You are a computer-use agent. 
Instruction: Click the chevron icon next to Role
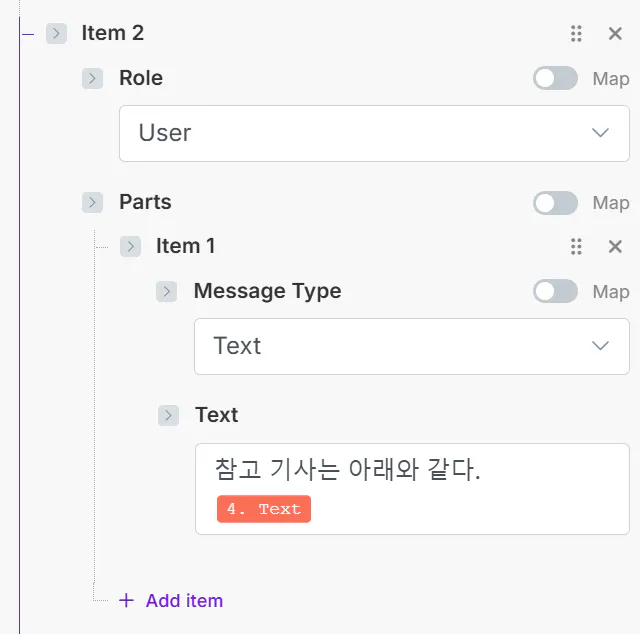point(93,79)
